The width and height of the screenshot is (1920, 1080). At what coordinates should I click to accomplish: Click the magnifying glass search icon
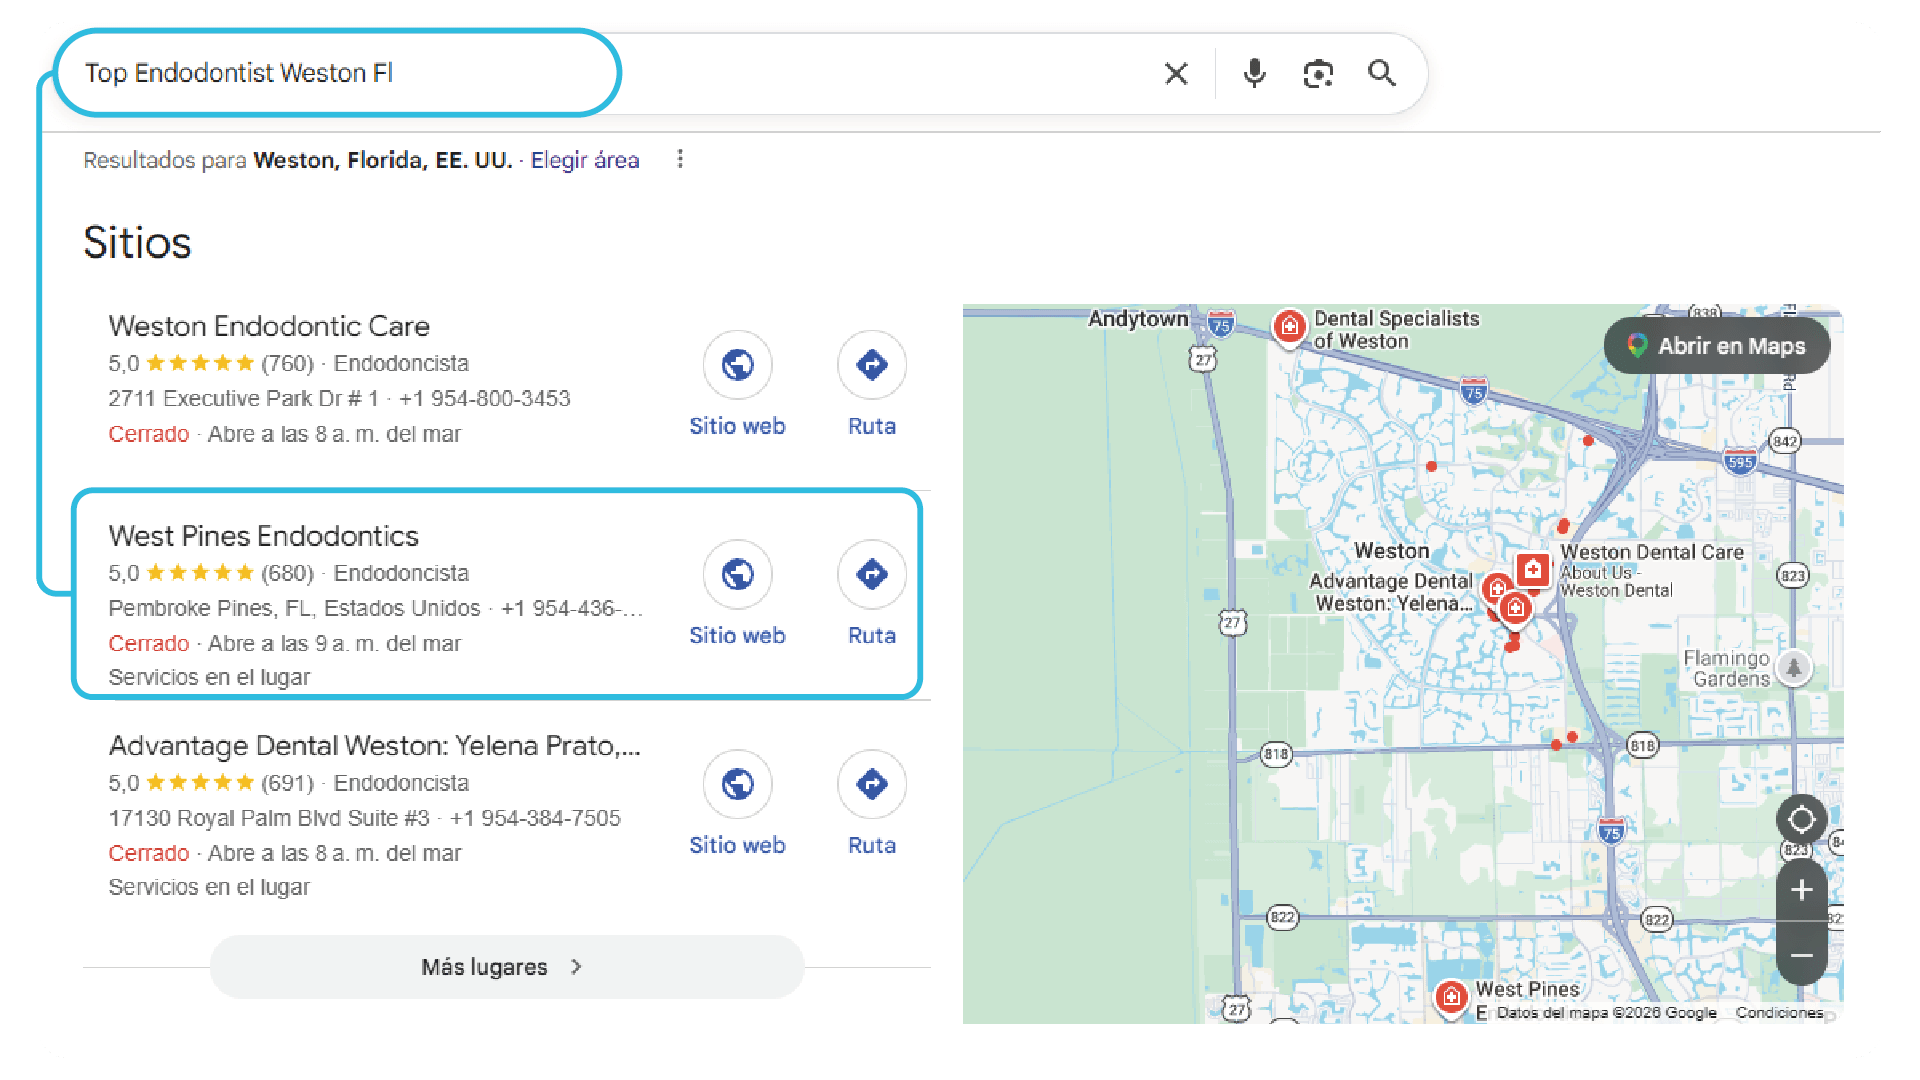1382,73
